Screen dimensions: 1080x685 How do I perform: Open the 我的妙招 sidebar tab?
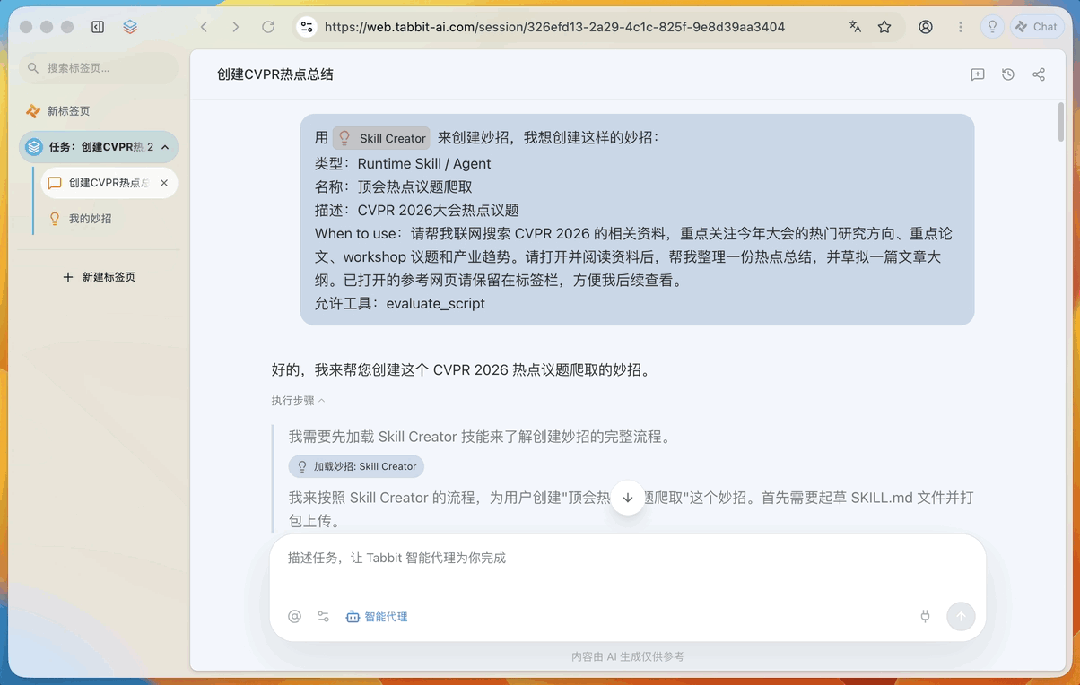(x=108, y=218)
